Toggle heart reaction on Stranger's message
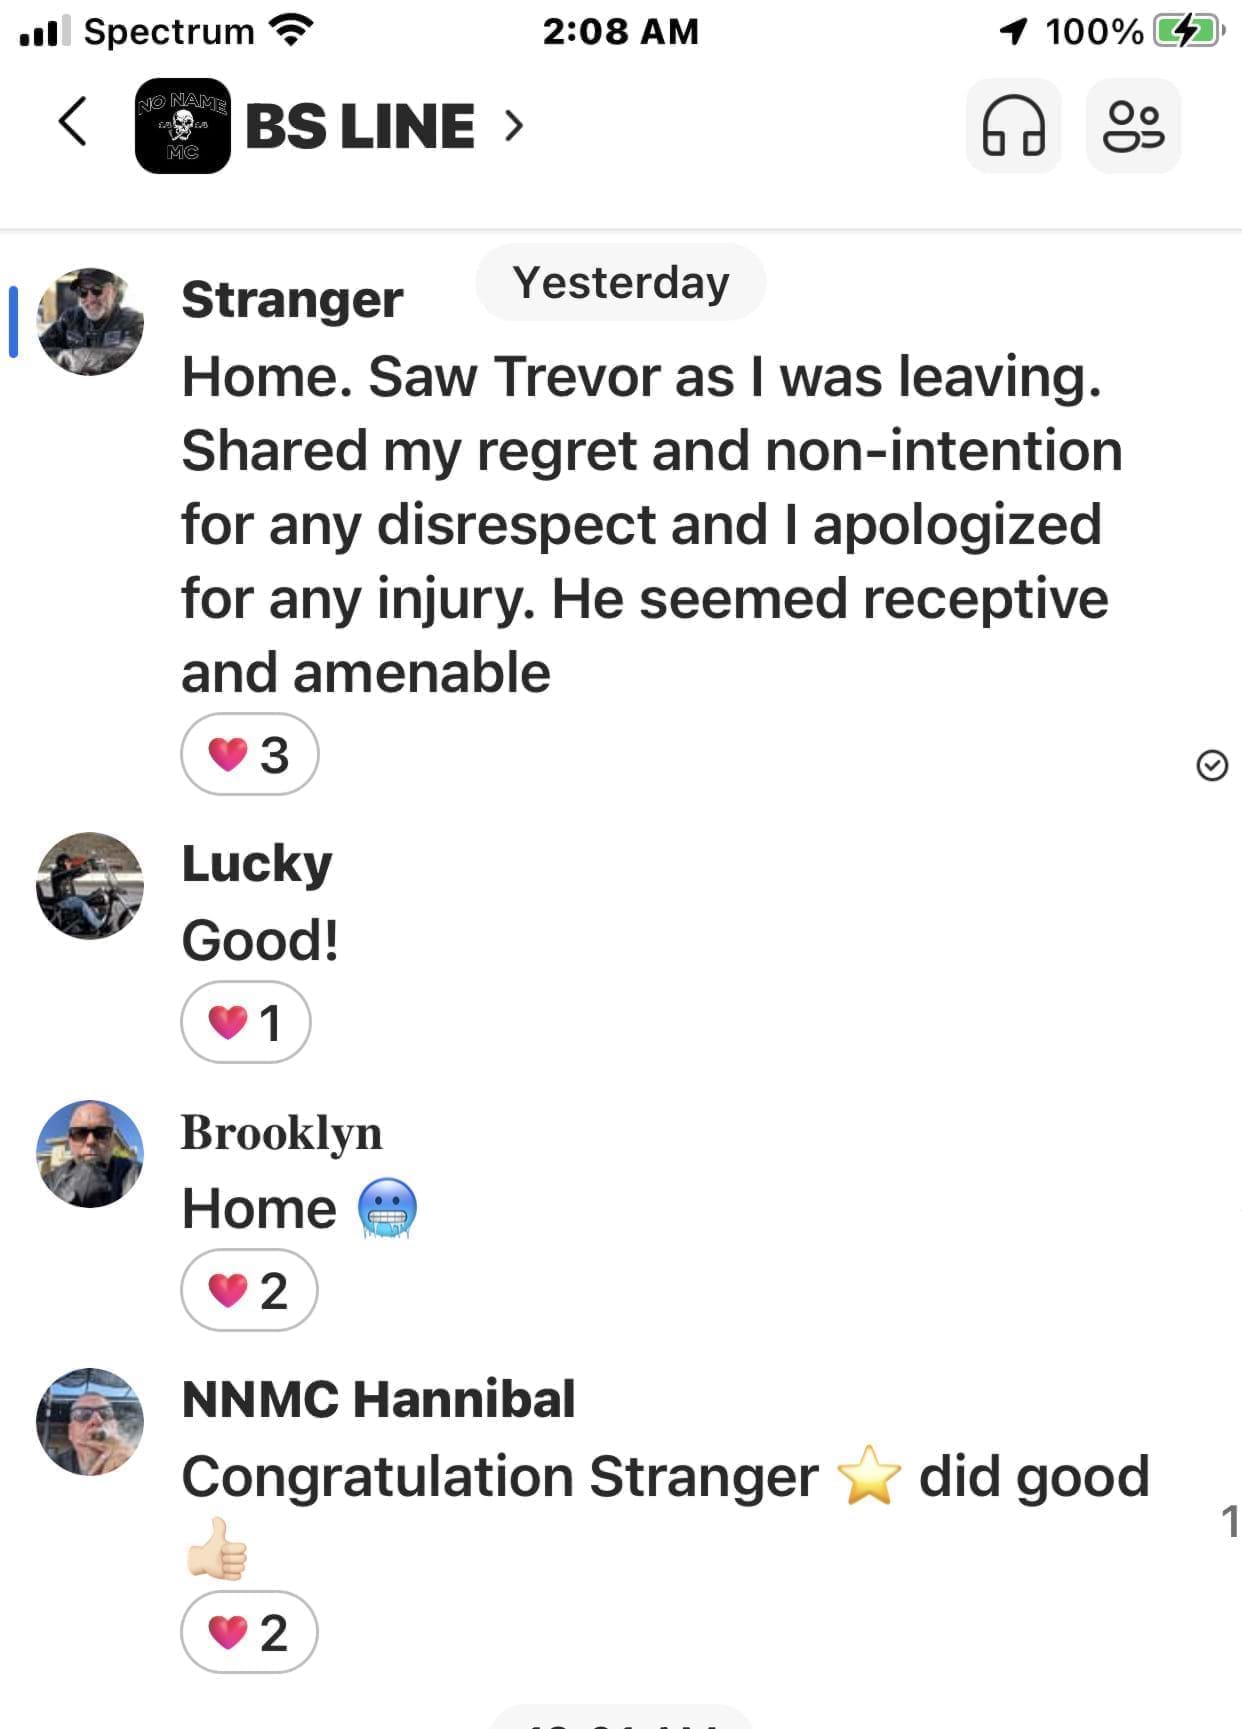Viewport: 1242px width, 1729px height. click(x=249, y=754)
